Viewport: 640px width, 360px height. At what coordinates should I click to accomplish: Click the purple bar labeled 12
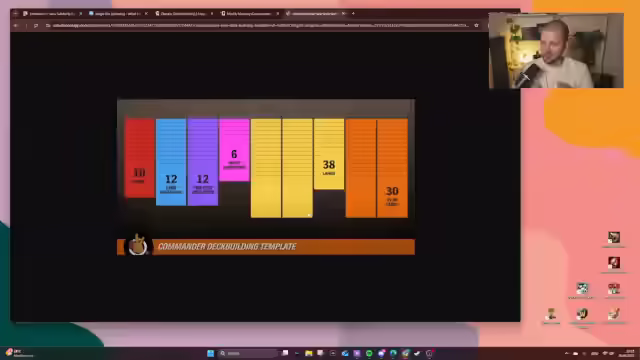[203, 162]
